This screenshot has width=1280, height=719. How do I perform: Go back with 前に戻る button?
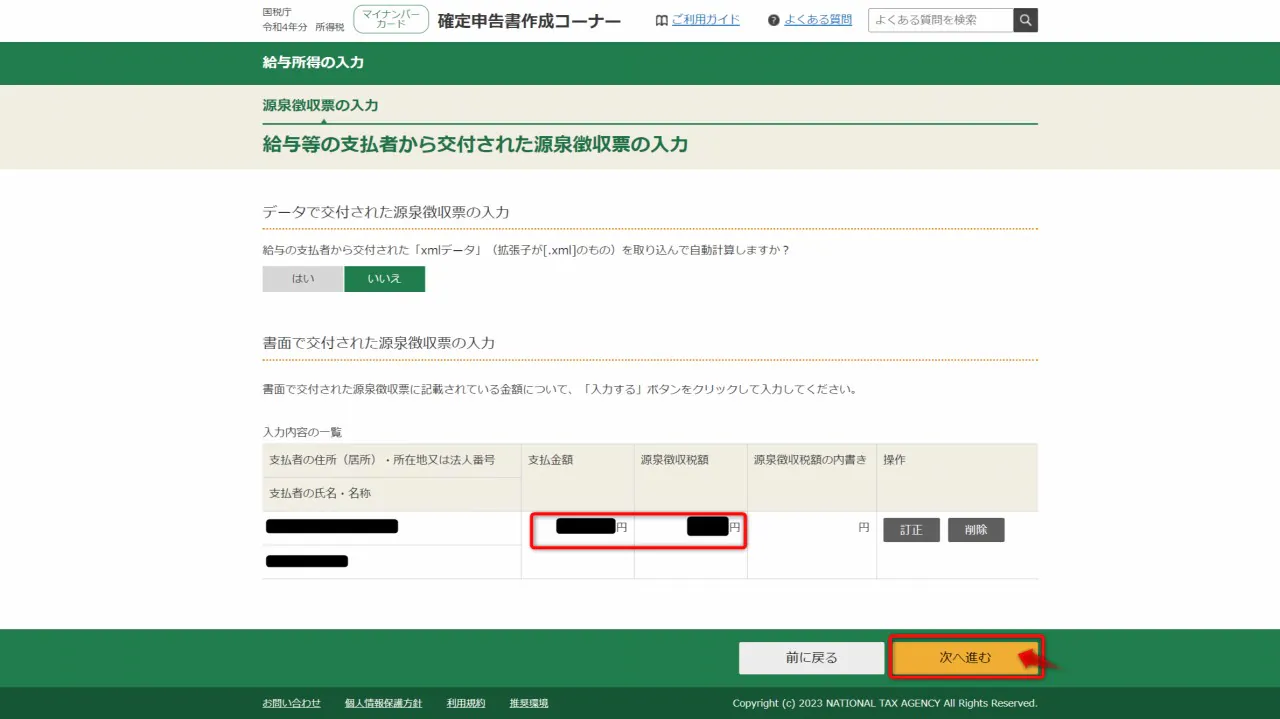pos(811,658)
